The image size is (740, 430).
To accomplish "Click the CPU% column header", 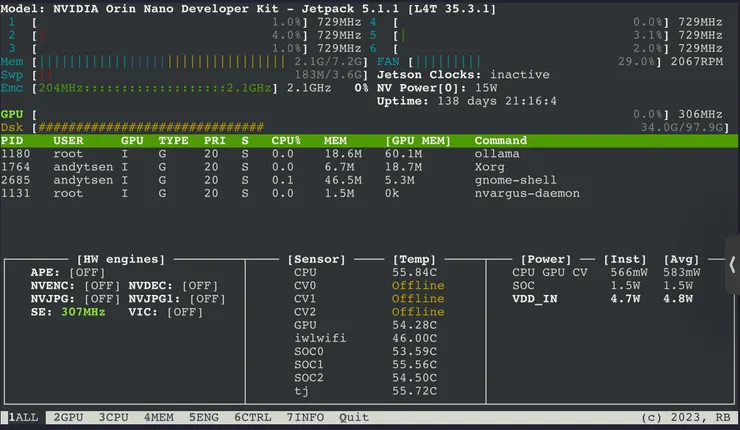I will click(x=286, y=141).
